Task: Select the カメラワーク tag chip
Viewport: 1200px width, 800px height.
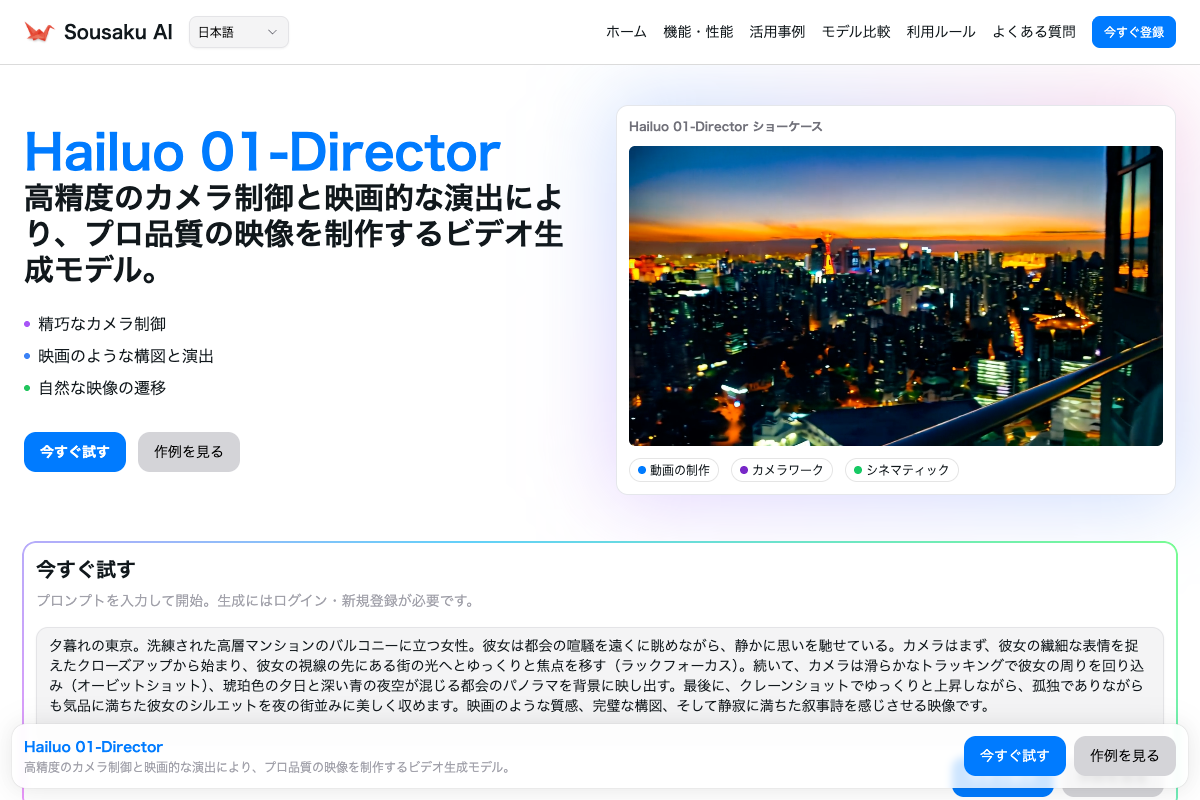Action: [782, 470]
